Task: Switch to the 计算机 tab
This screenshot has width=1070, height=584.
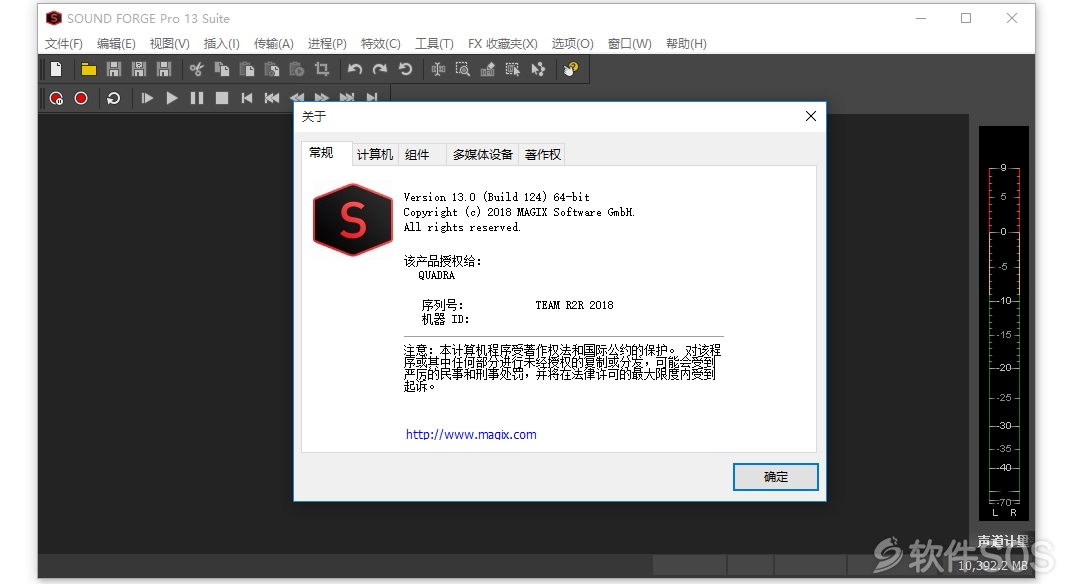Action: (x=375, y=155)
